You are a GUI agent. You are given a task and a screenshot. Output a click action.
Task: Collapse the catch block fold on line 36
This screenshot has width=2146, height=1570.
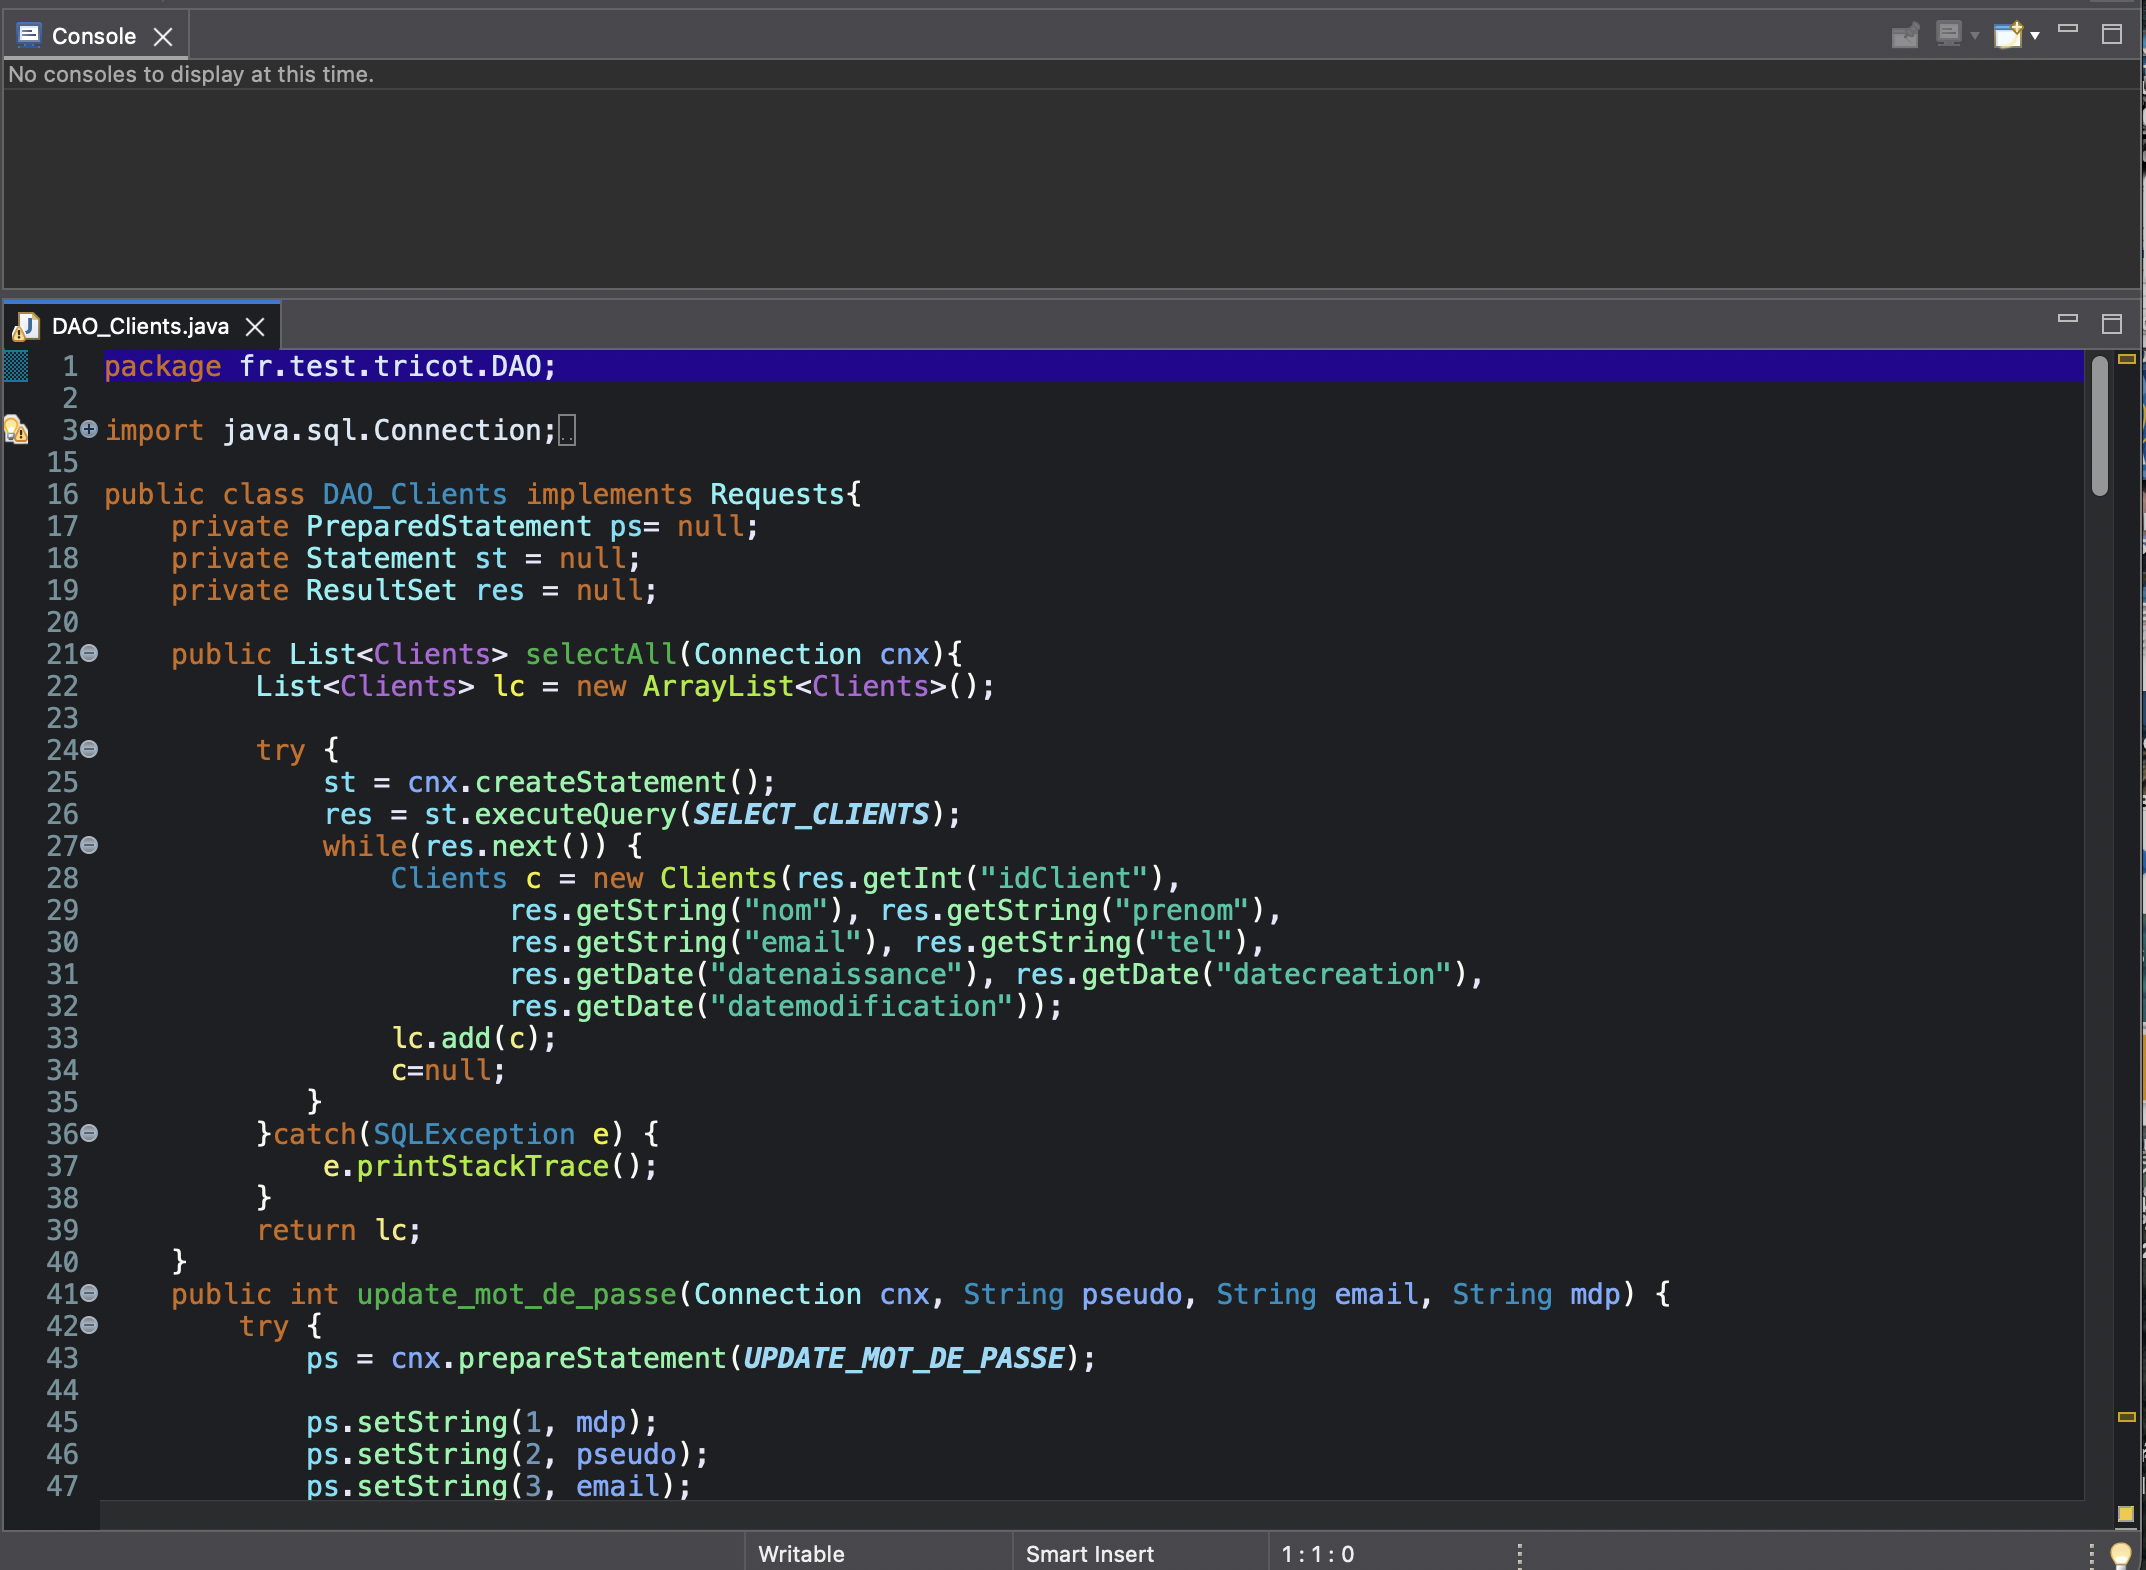coord(88,1134)
